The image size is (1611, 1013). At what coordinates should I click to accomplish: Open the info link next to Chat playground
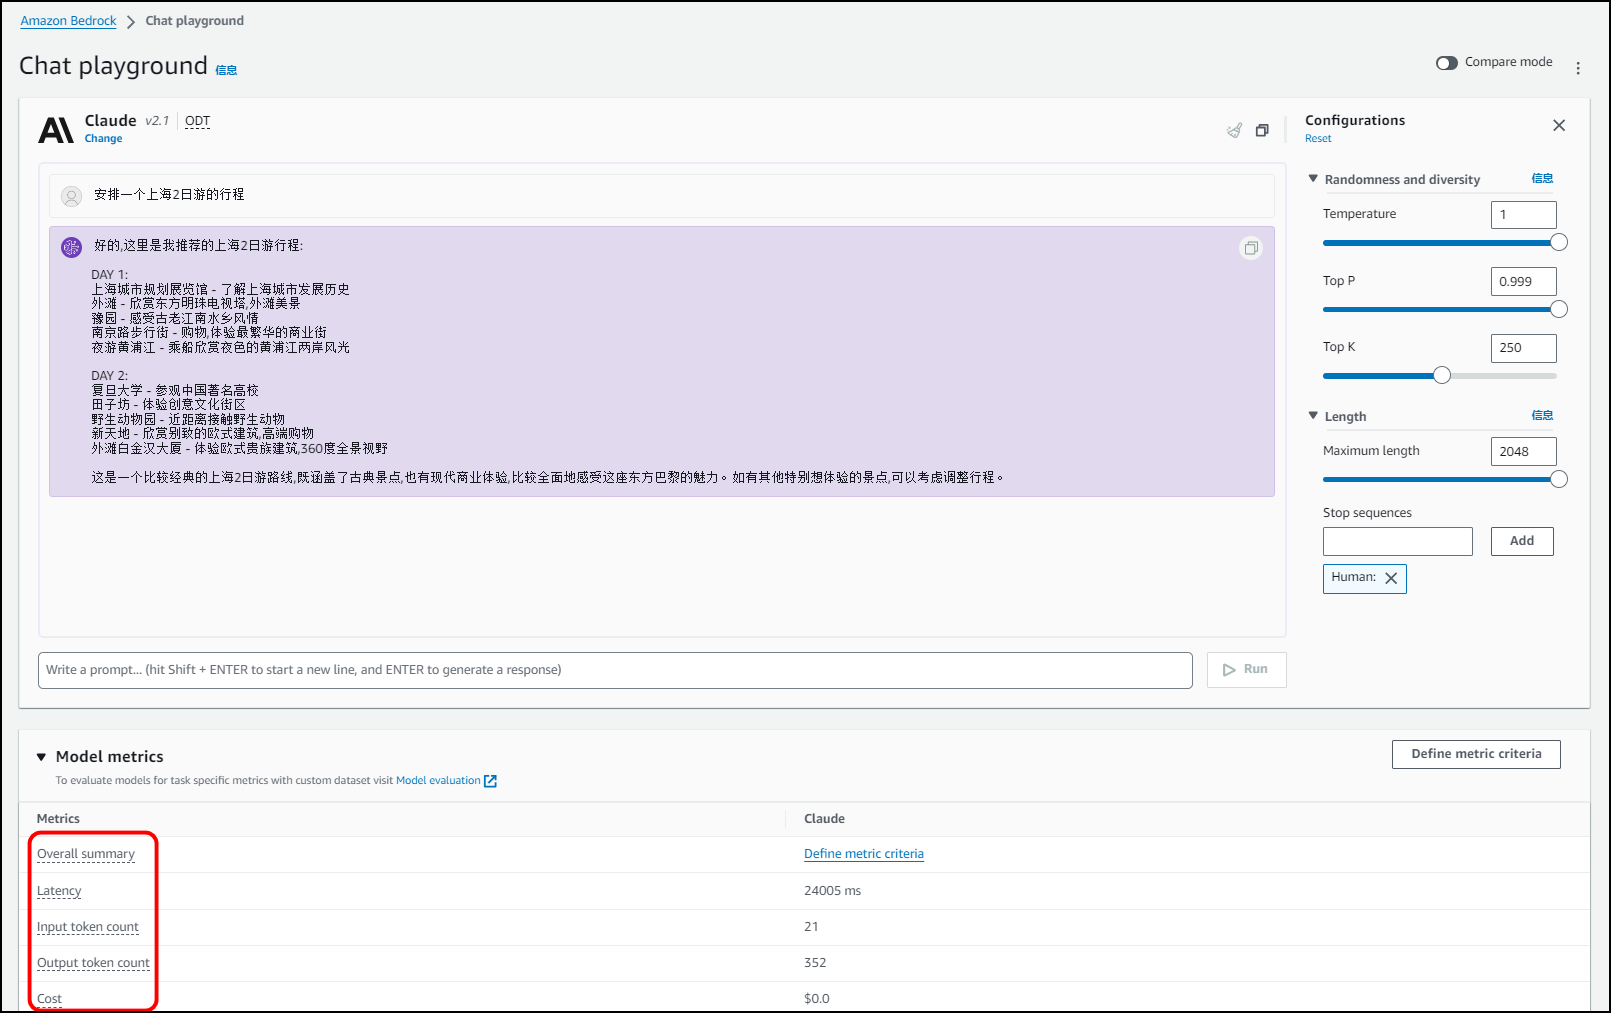click(x=227, y=70)
